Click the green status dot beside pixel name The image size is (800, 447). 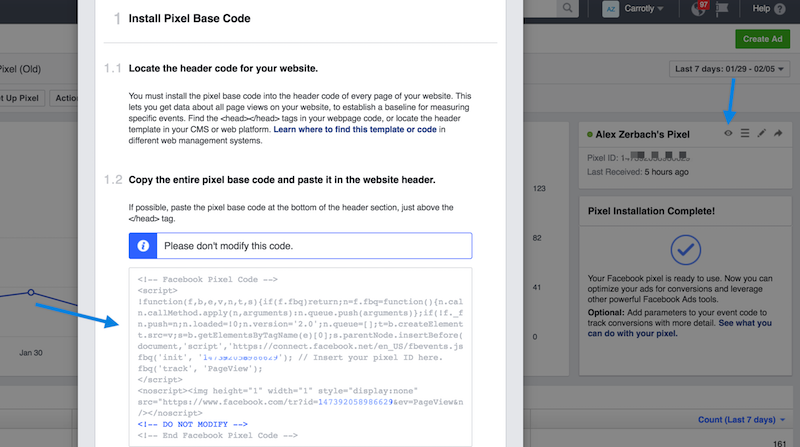click(590, 135)
